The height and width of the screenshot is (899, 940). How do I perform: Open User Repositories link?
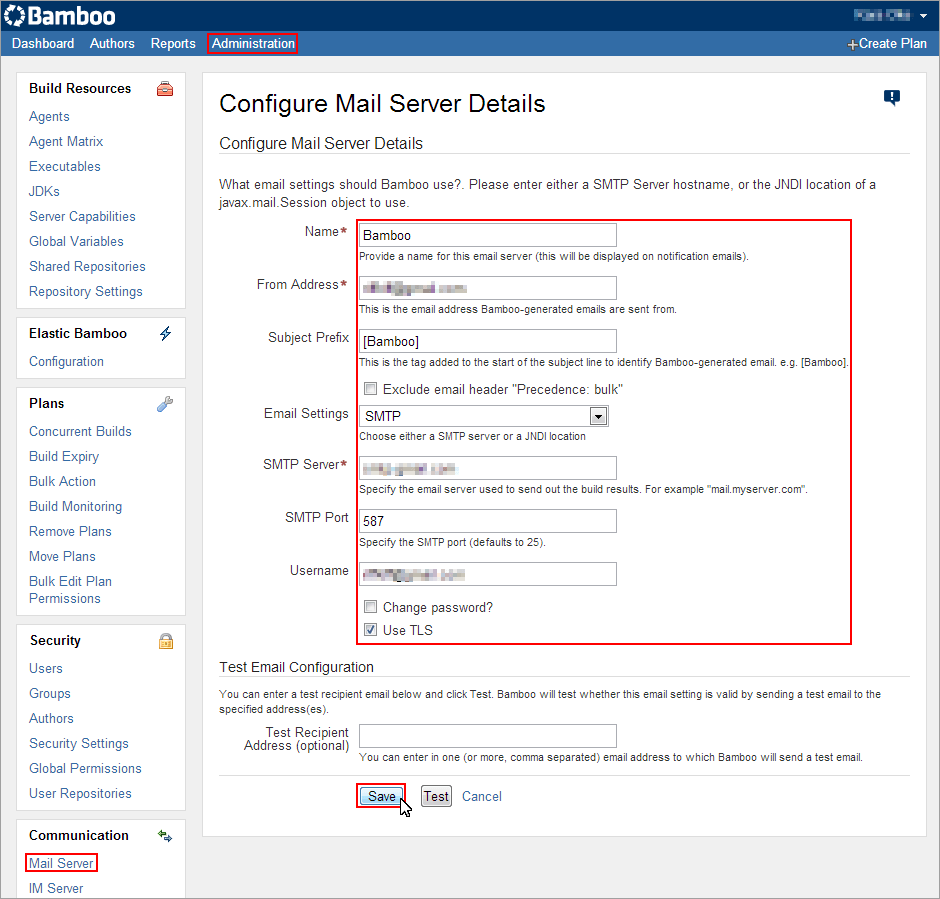coord(80,794)
